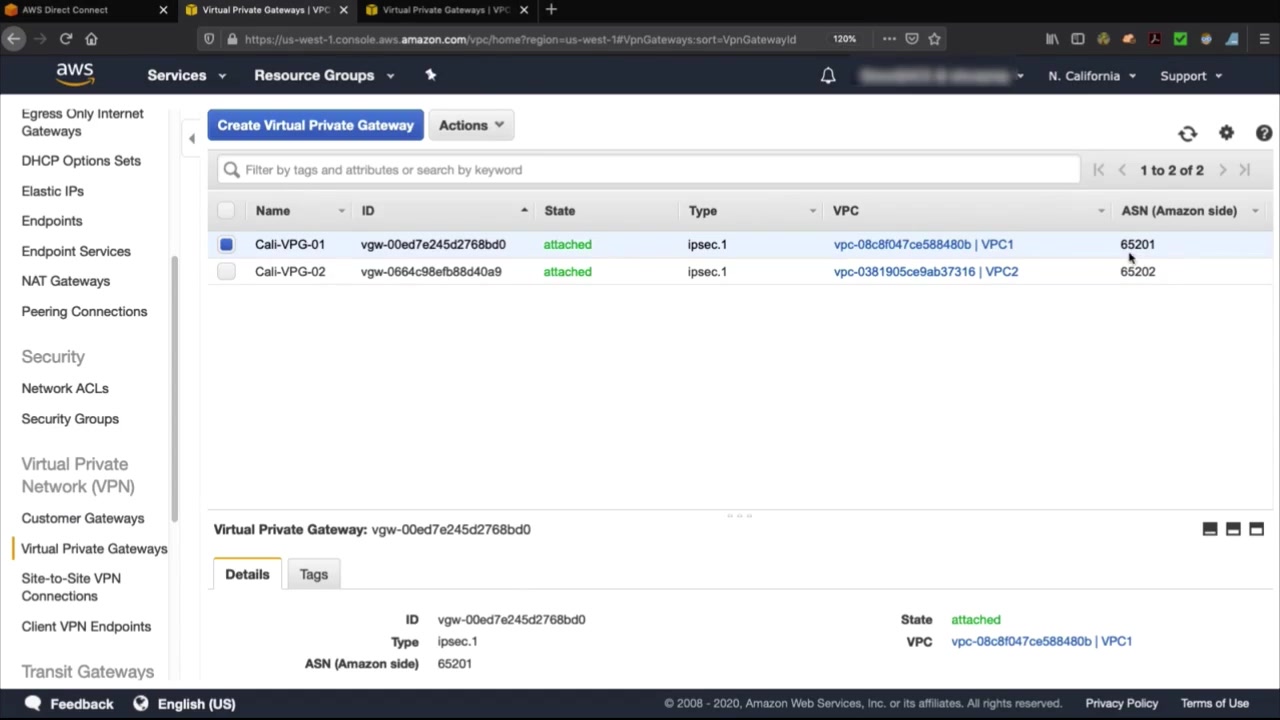Open the vpc-0381905ce9ab37316 | VPC2 link
This screenshot has height=720, width=1280.
(926, 272)
